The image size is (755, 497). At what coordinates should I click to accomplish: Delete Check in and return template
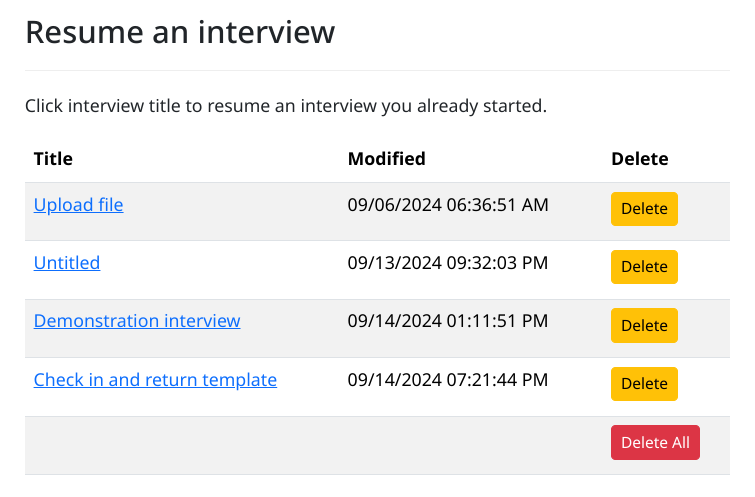tap(644, 384)
